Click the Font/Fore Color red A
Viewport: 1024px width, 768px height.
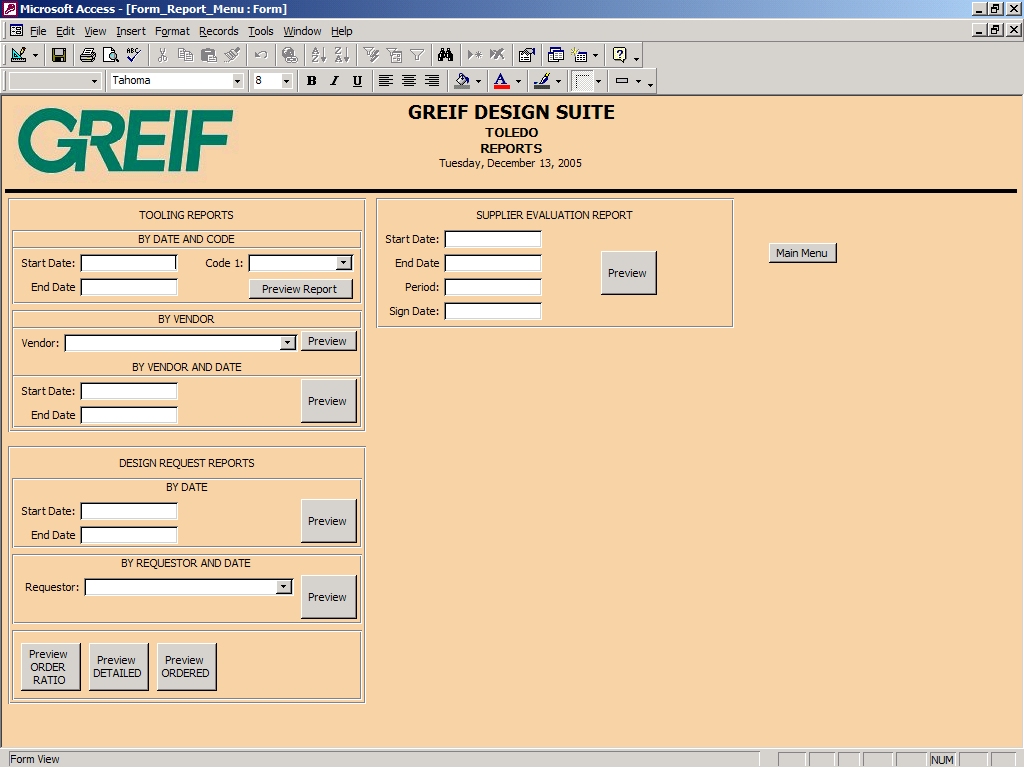point(502,81)
